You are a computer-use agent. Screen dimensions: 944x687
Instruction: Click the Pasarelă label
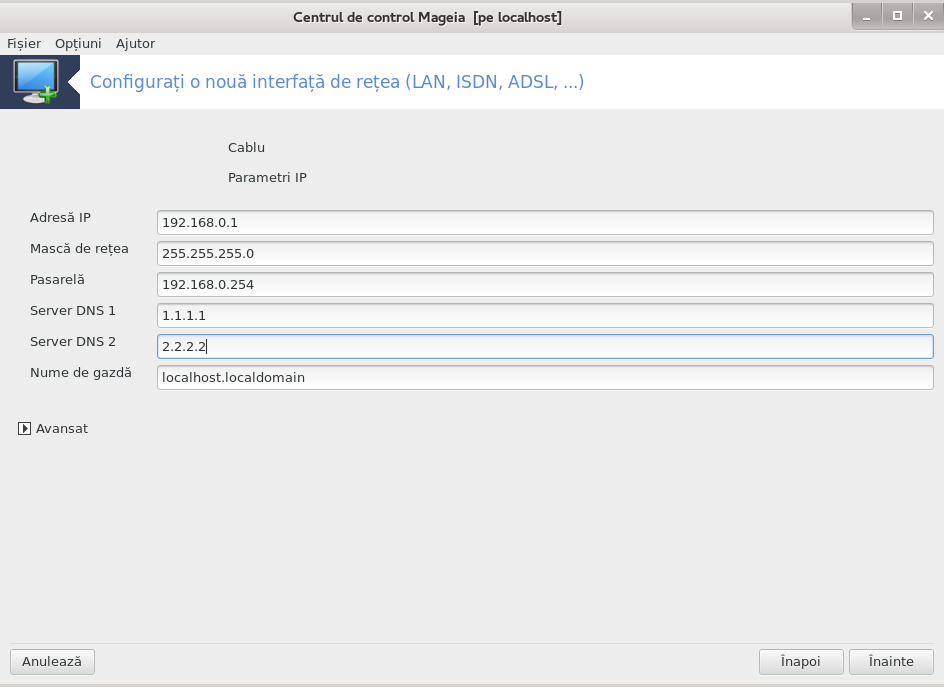57,280
